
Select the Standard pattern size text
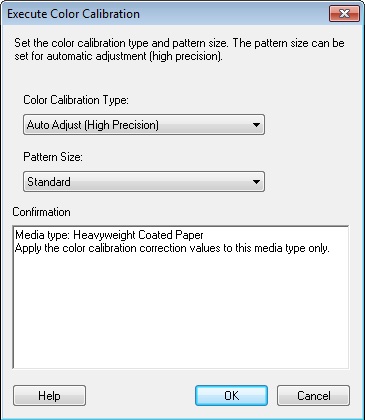(49, 182)
